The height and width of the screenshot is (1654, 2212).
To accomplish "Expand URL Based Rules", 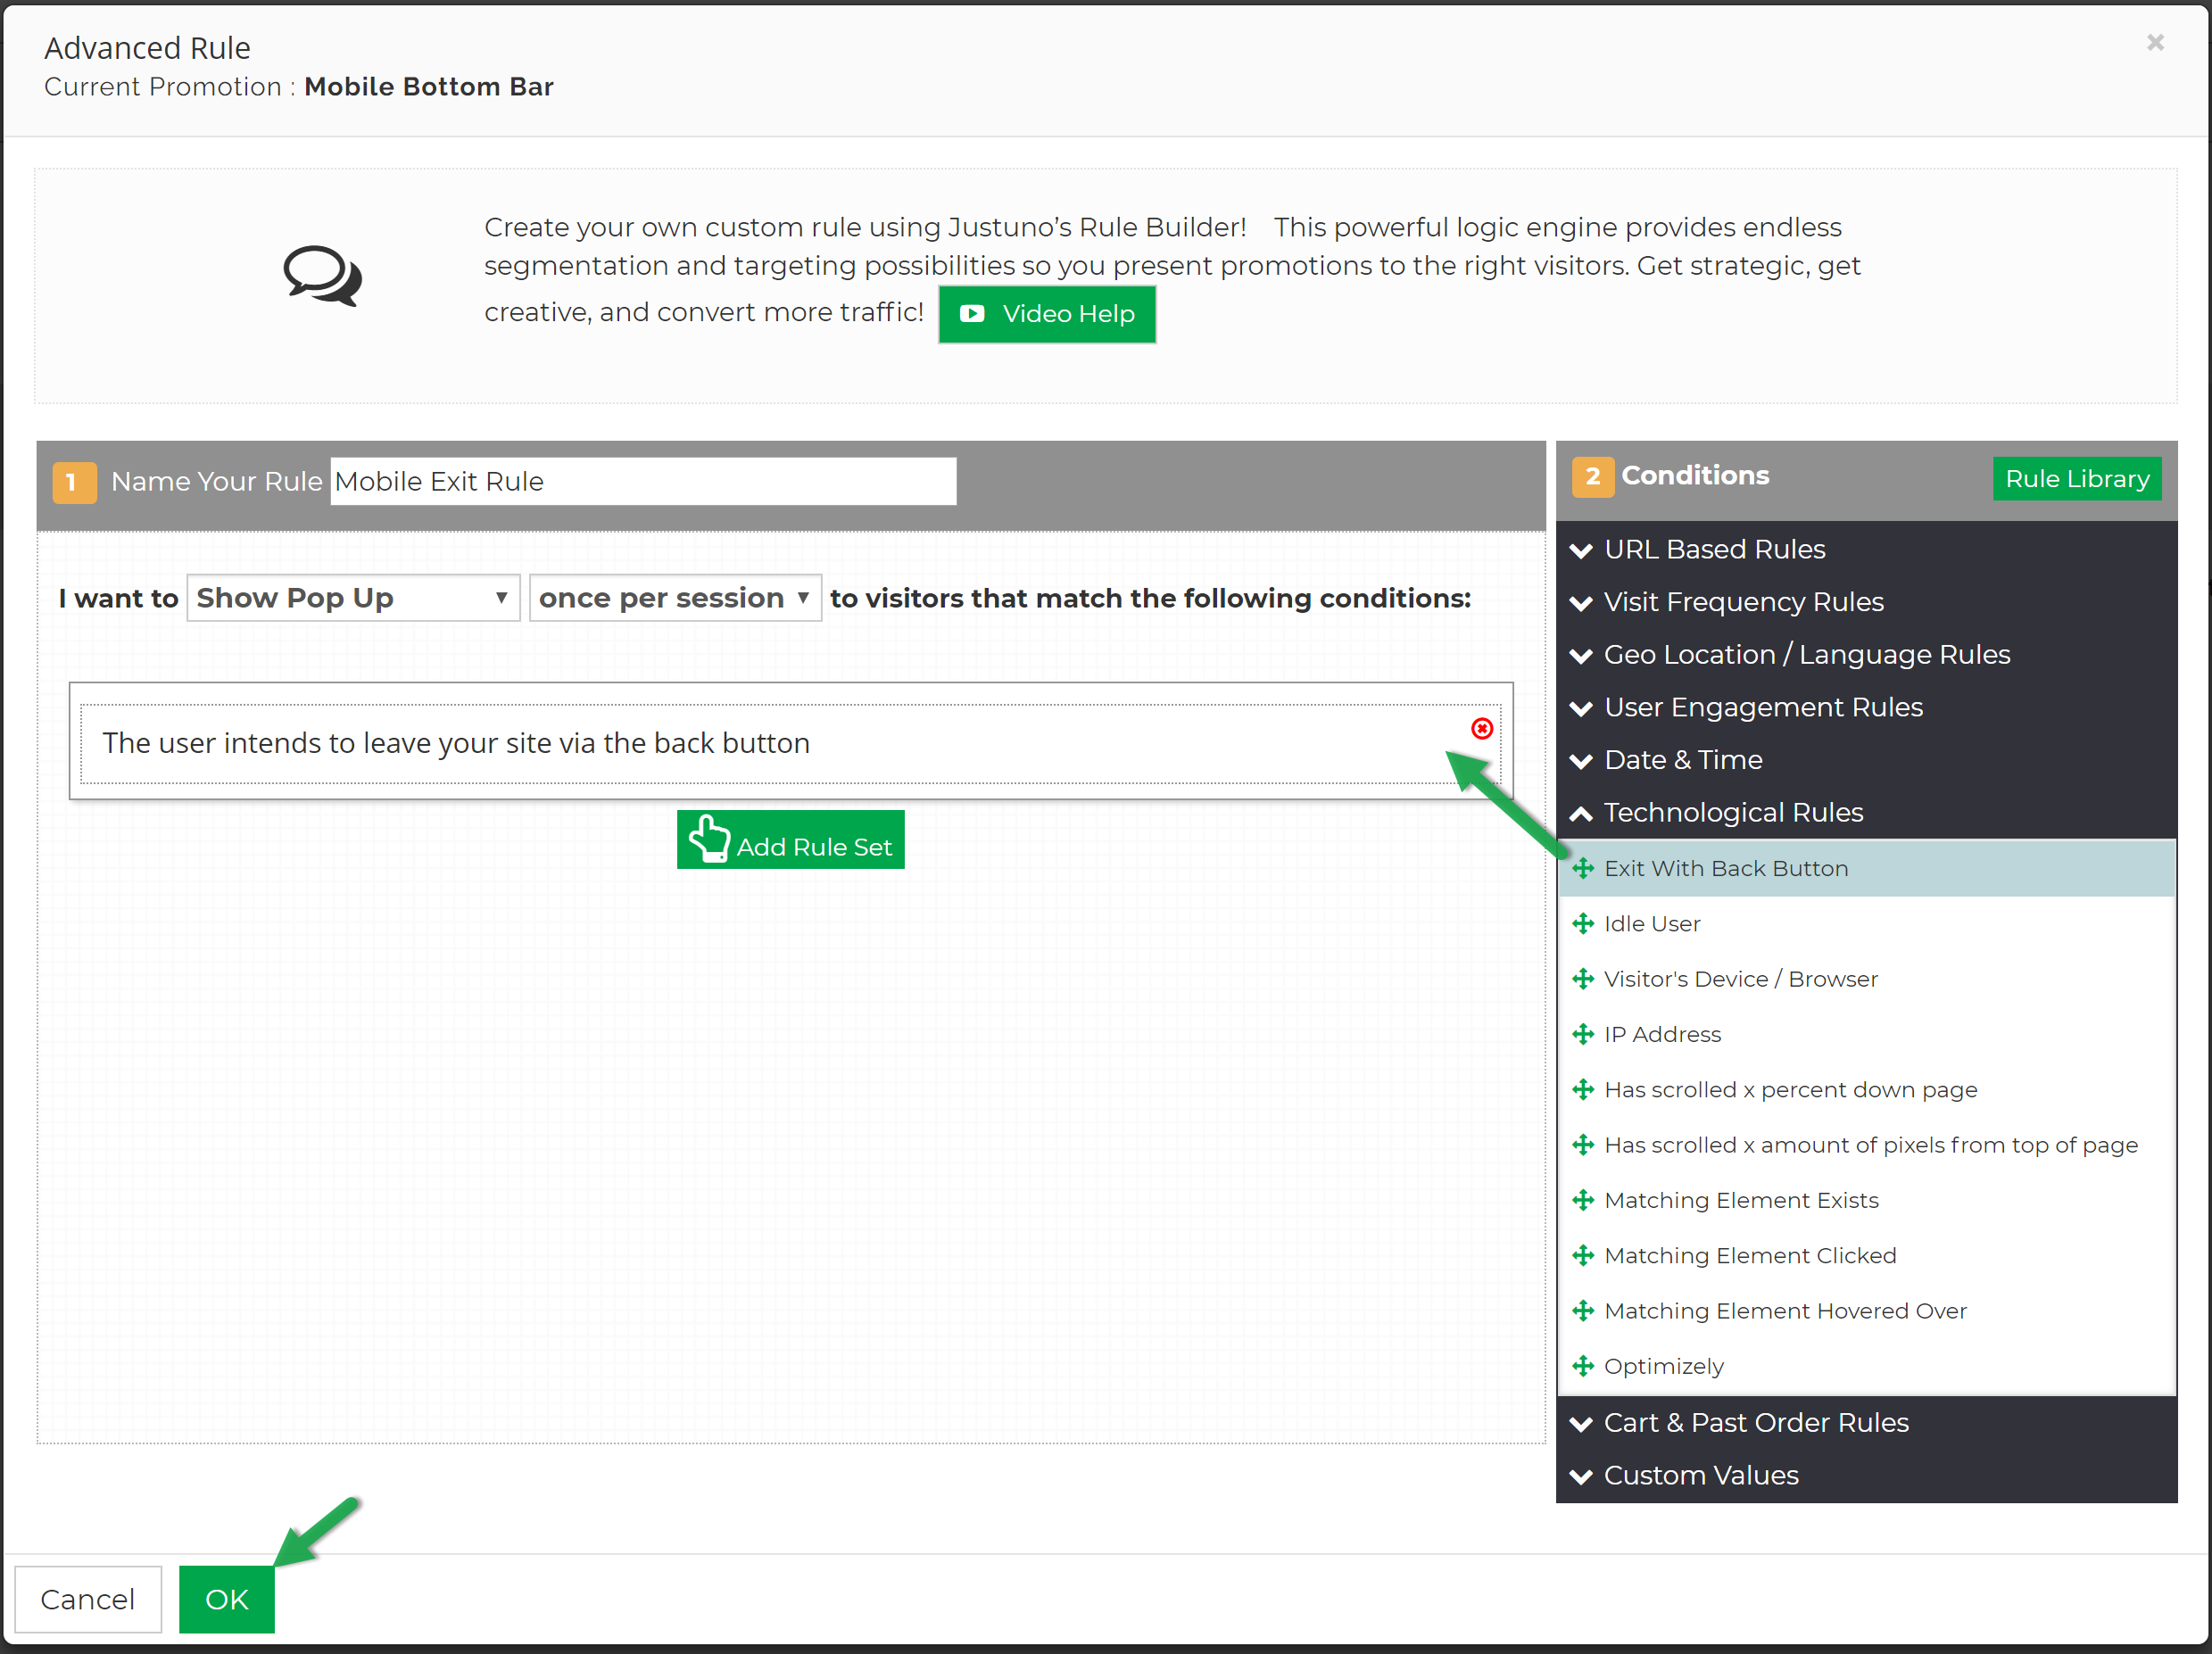I will pos(1714,549).
